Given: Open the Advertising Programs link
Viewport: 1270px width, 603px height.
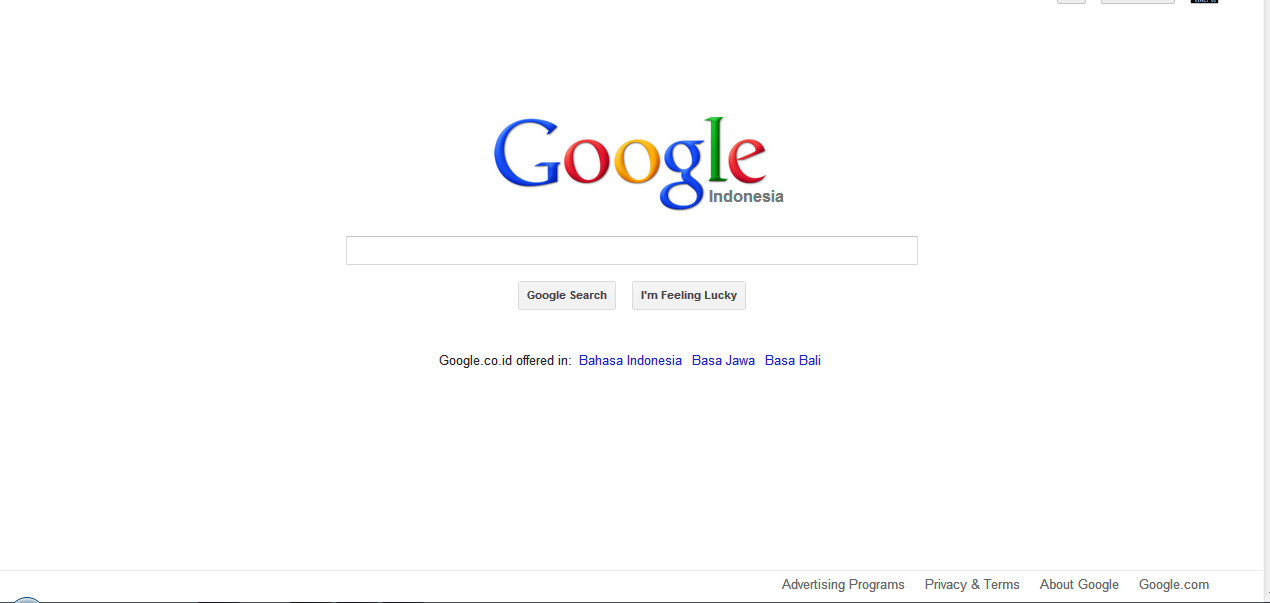Looking at the screenshot, I should (843, 584).
